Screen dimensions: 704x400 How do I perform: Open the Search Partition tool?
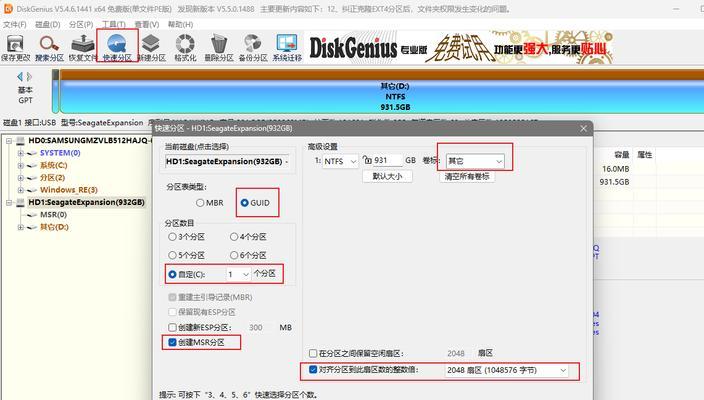click(x=49, y=48)
